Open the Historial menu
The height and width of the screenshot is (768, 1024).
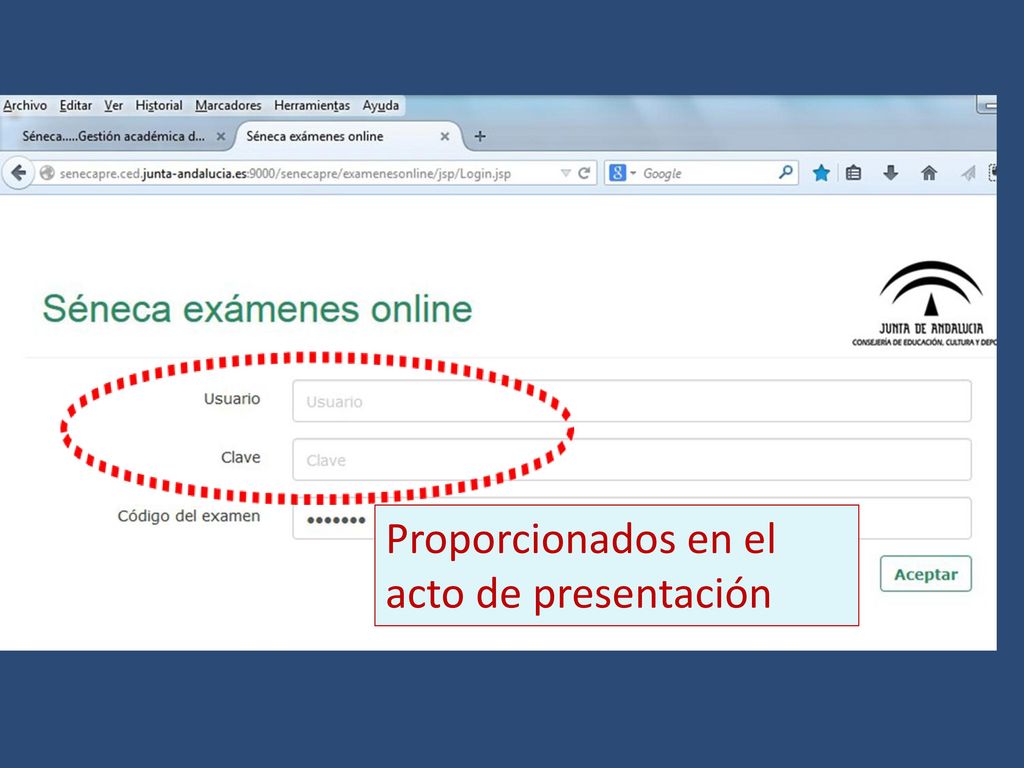[159, 105]
